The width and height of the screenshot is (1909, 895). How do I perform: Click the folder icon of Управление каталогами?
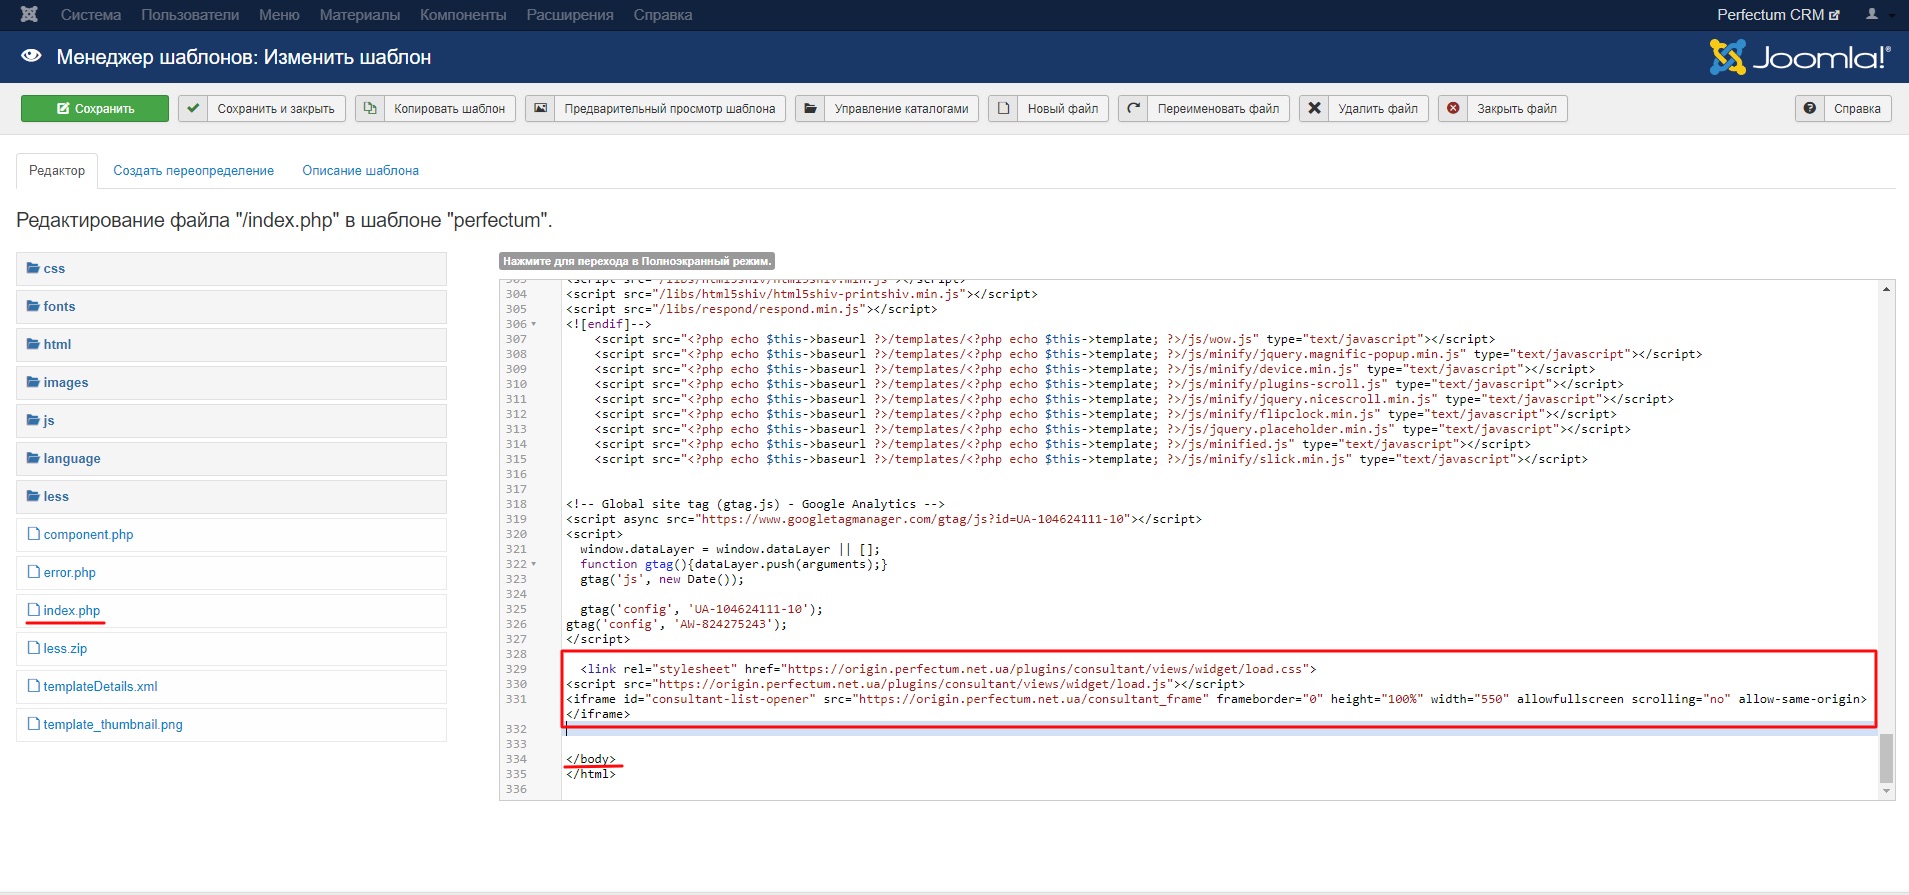[810, 108]
